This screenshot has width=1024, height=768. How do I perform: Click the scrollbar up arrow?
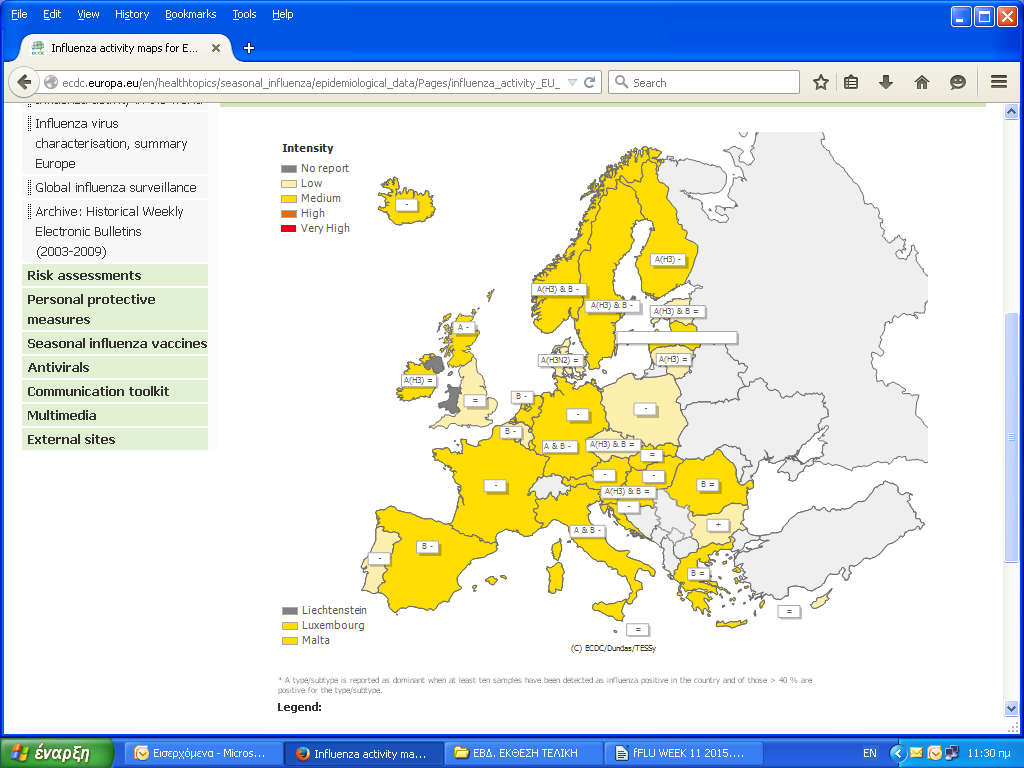click(x=1011, y=111)
